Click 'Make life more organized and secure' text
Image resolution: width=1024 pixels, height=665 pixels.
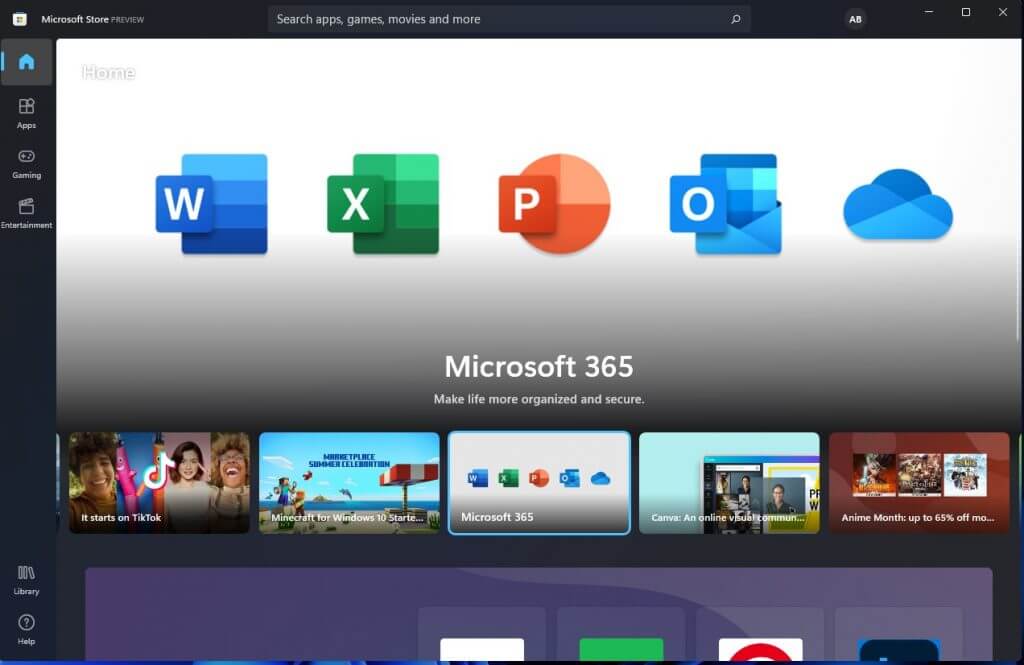click(x=539, y=399)
